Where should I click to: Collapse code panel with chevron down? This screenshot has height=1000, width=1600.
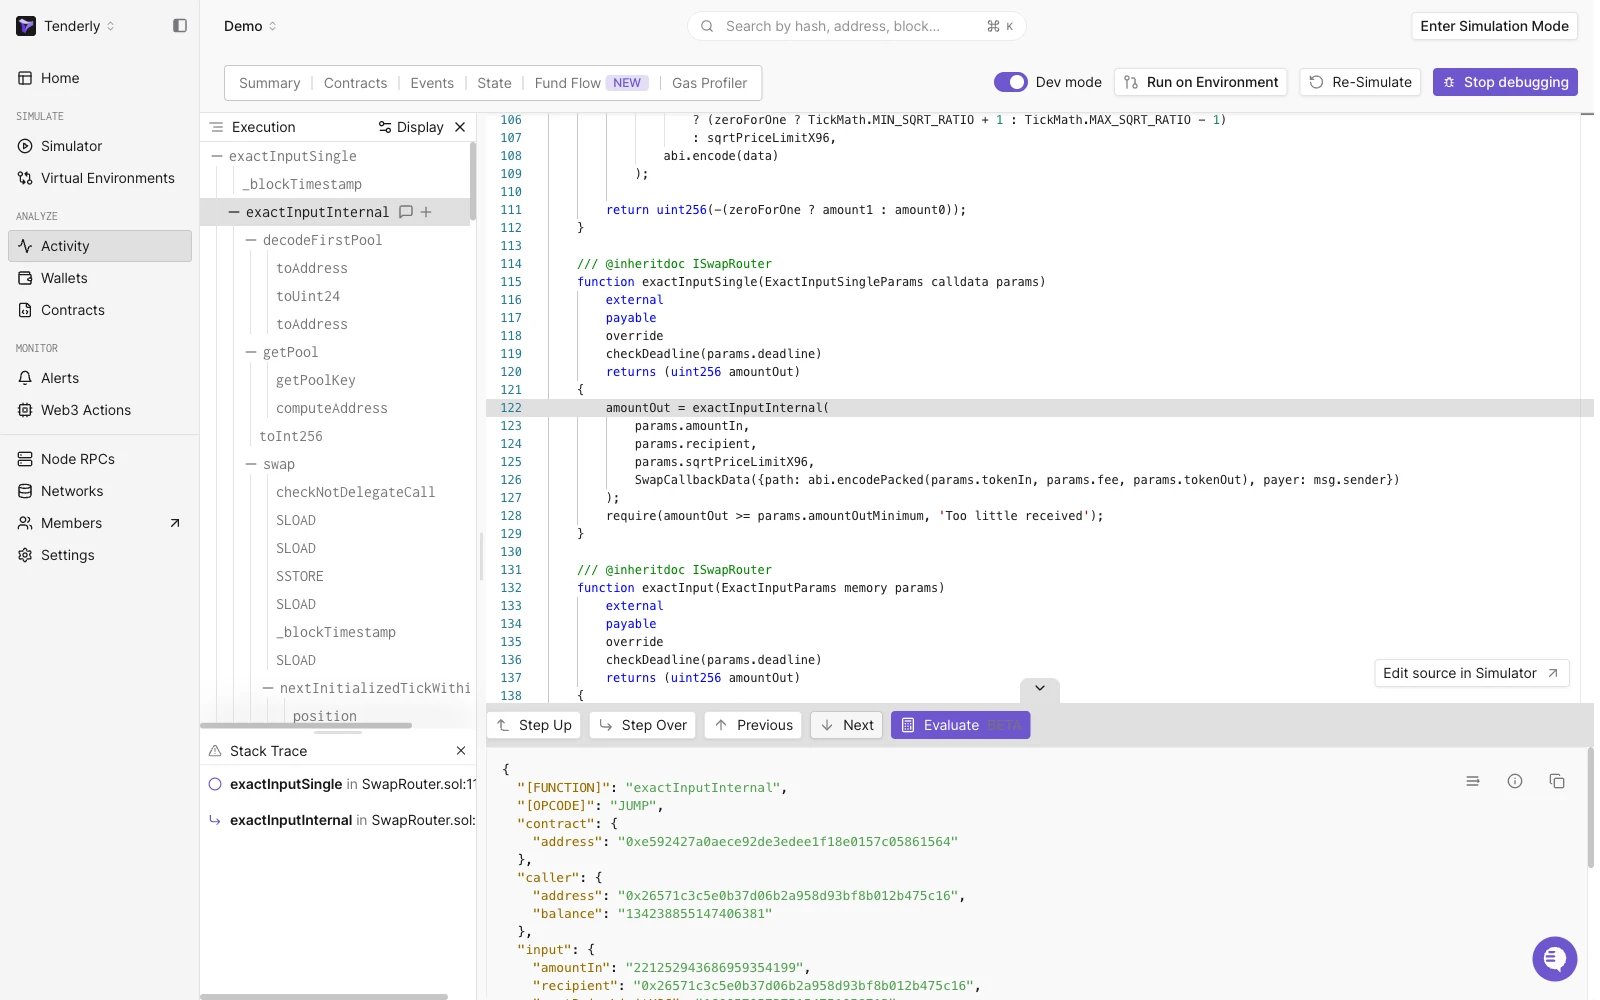(1040, 688)
